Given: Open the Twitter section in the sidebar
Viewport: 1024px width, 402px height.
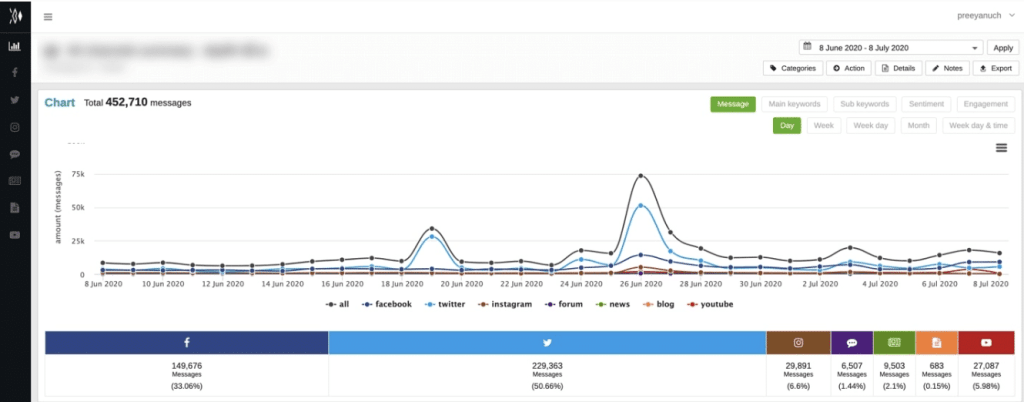Looking at the screenshot, I should pos(15,100).
